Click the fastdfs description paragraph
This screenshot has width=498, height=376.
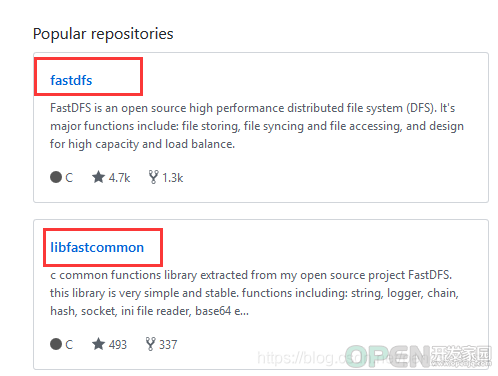(x=257, y=126)
